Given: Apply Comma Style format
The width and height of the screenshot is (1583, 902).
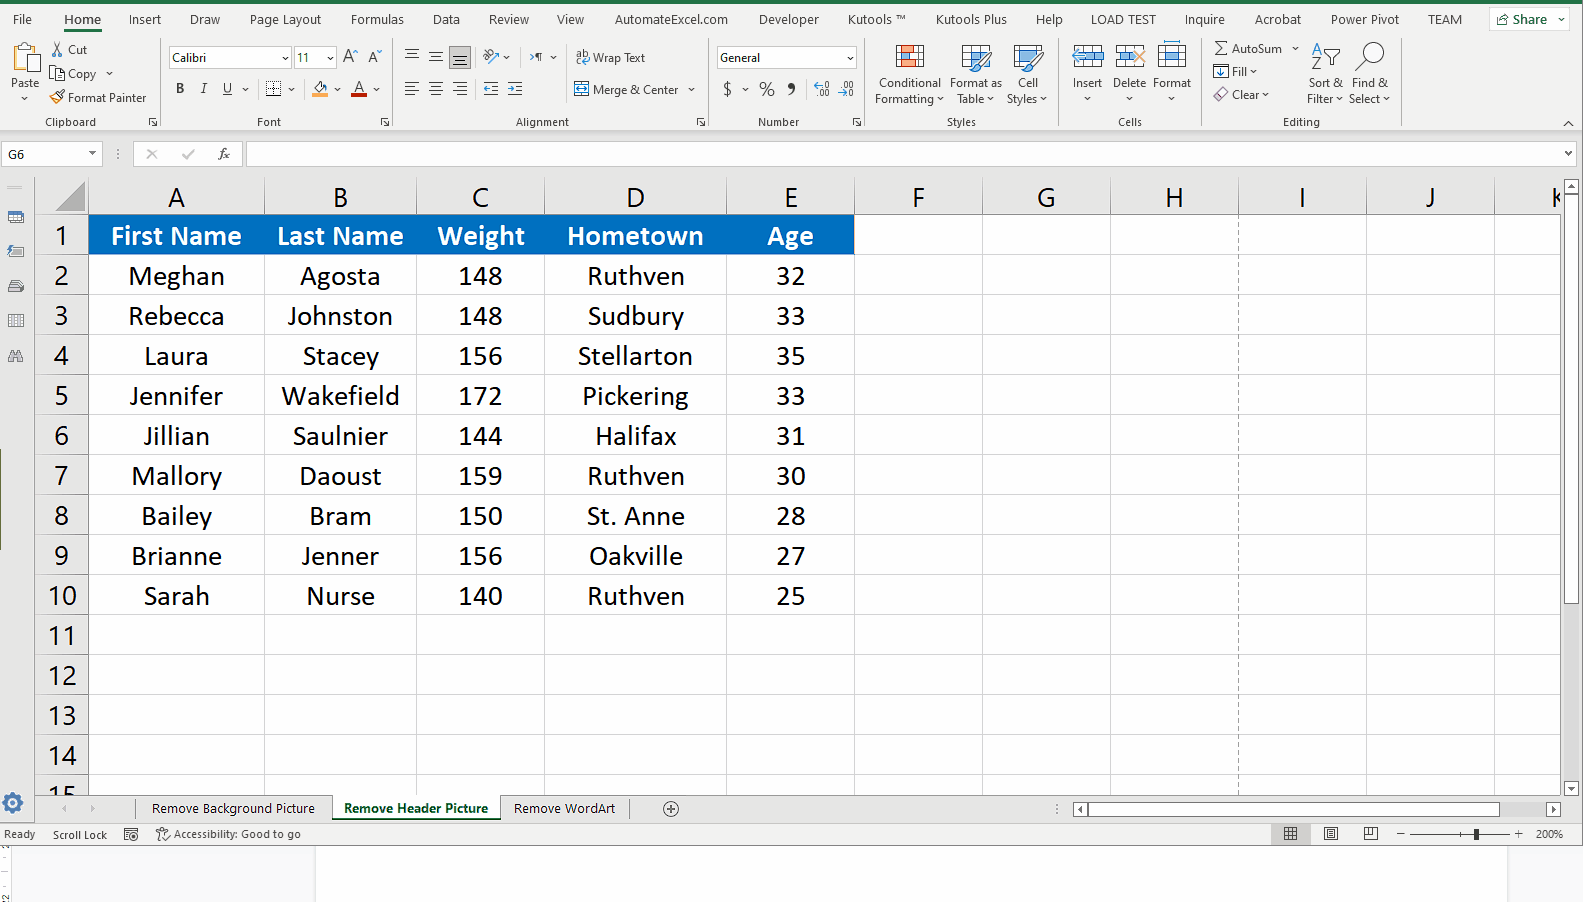Looking at the screenshot, I should click(791, 89).
